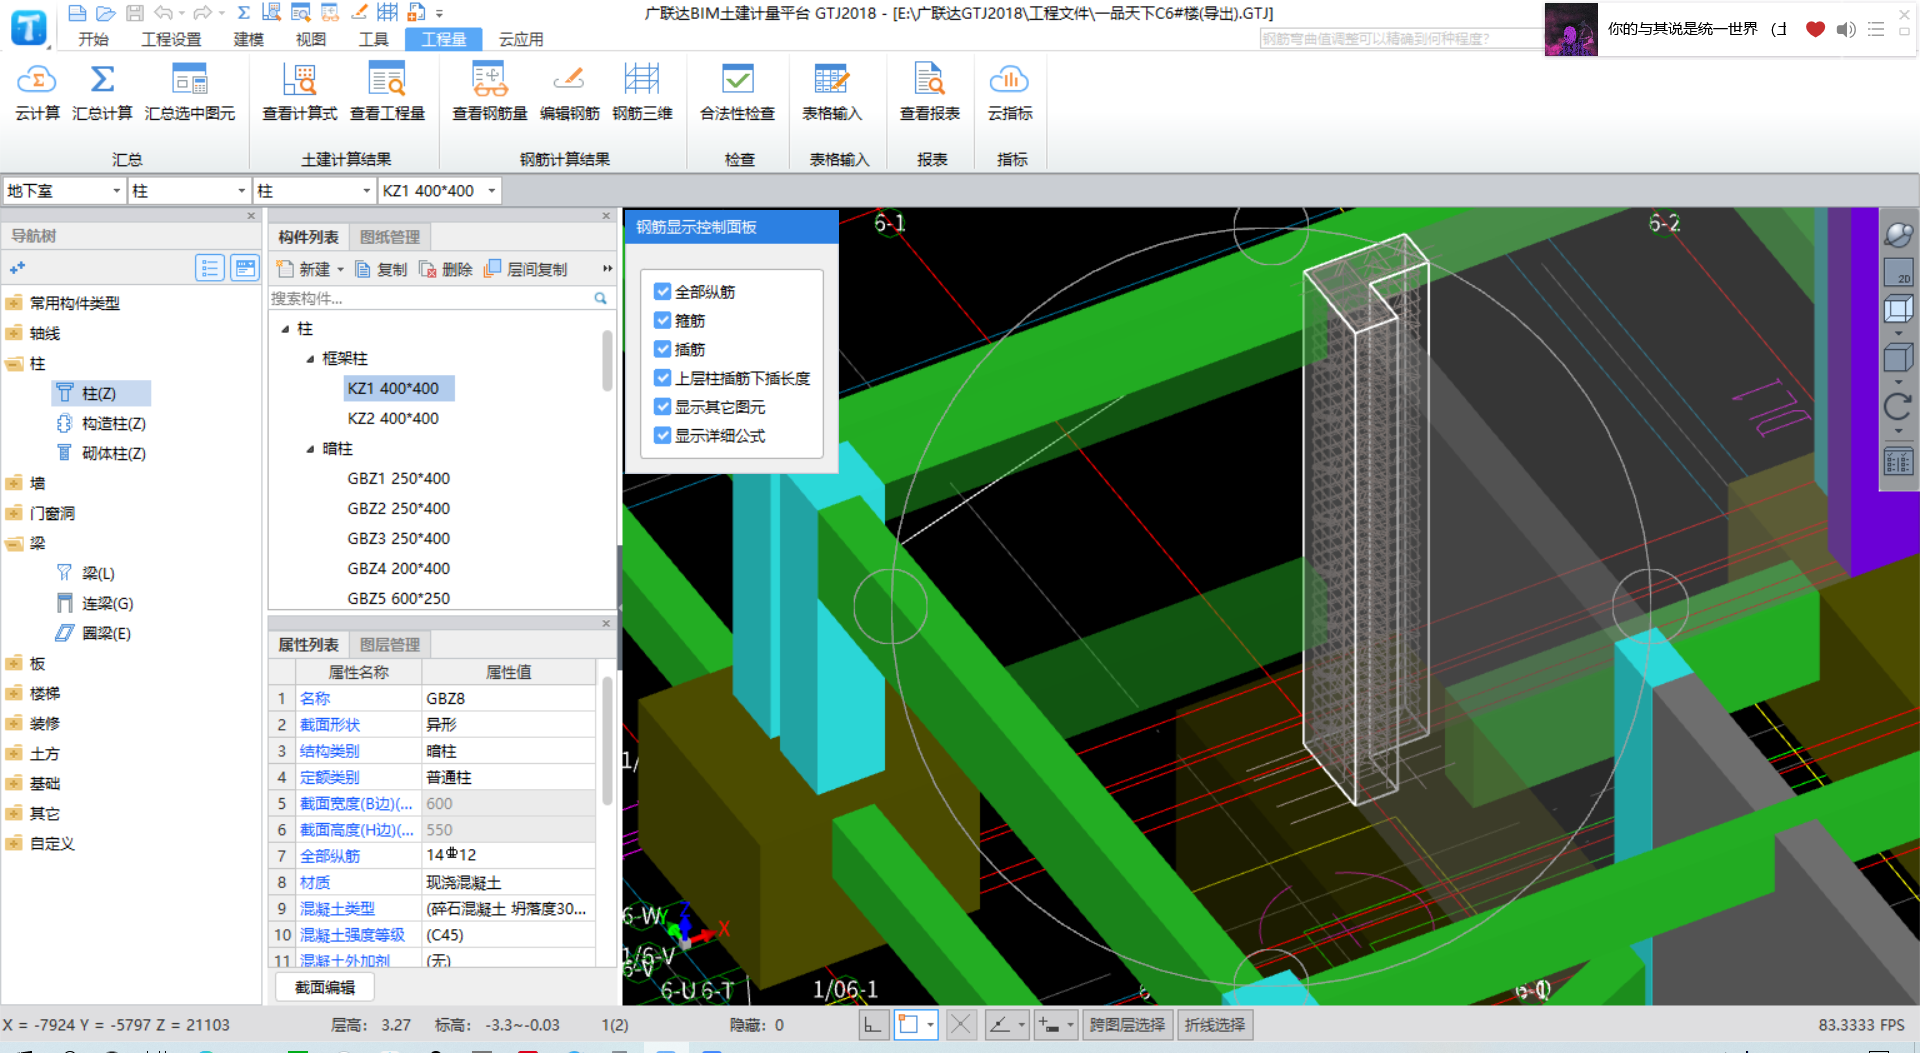The width and height of the screenshot is (1930, 1053).
Task: Click the save quick-access icon
Action: pos(135,13)
